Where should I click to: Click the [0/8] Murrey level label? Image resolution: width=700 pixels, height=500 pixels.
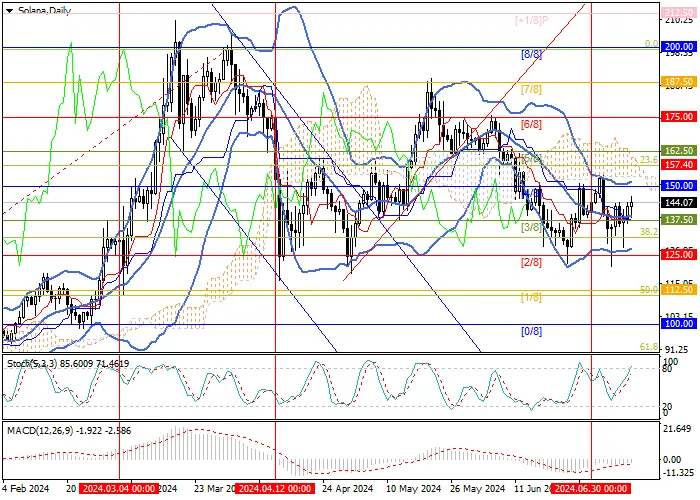531,331
